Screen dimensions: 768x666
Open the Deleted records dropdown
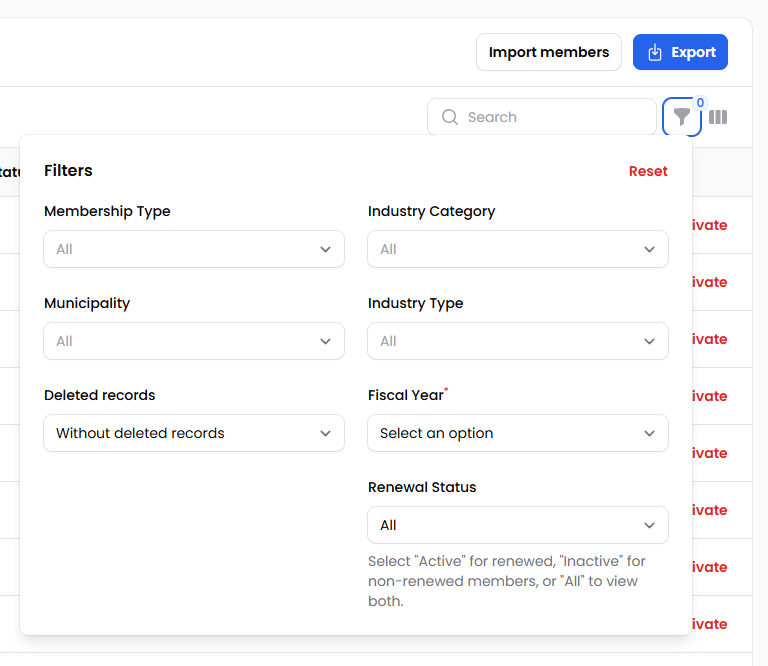(x=194, y=433)
